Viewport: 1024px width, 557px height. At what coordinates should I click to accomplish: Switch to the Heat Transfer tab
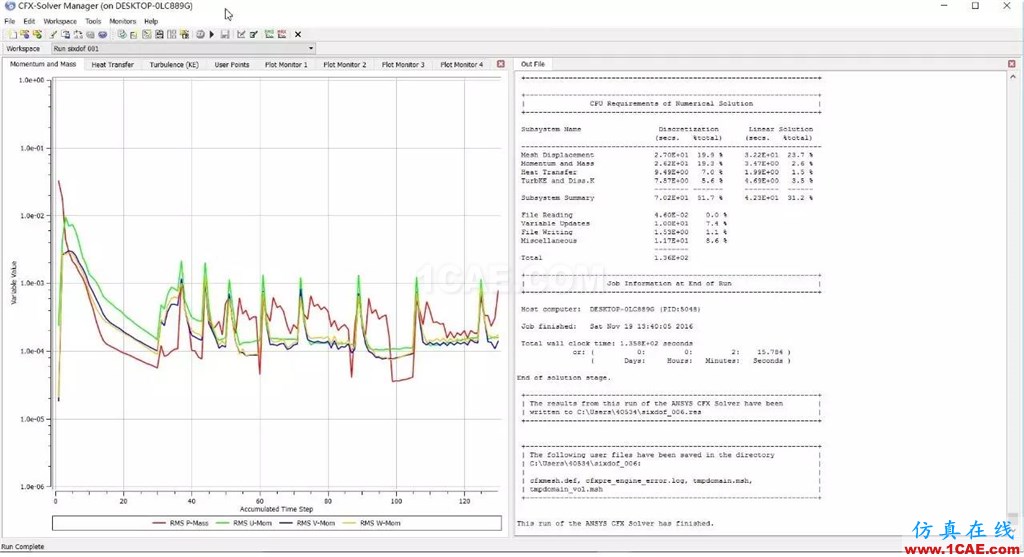(x=112, y=65)
